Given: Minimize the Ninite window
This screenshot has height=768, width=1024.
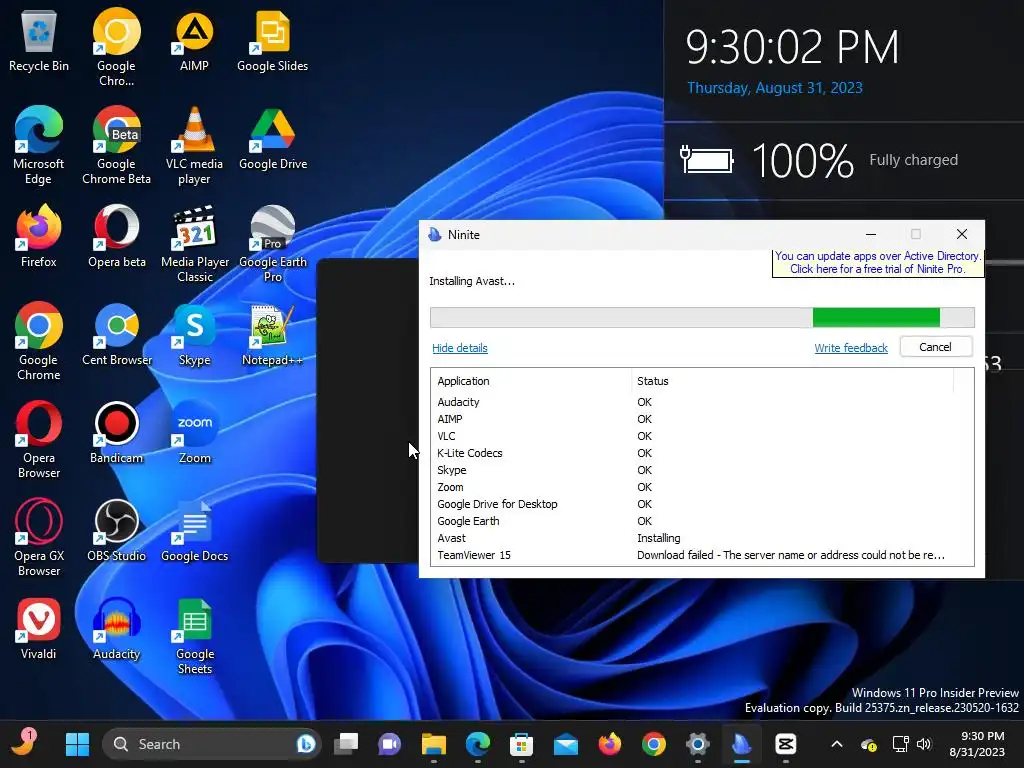Looking at the screenshot, I should pos(871,234).
